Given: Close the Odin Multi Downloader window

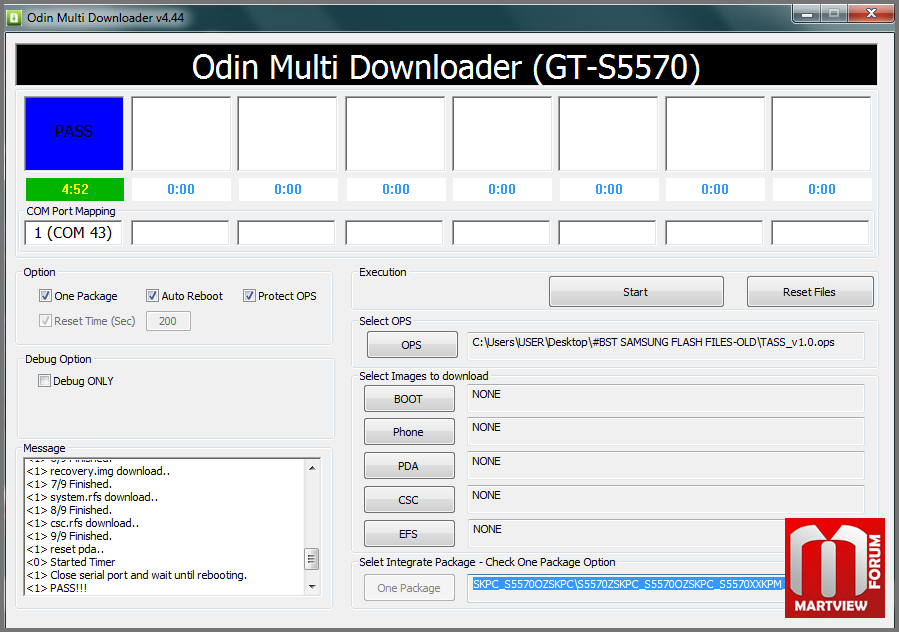Looking at the screenshot, I should (871, 14).
